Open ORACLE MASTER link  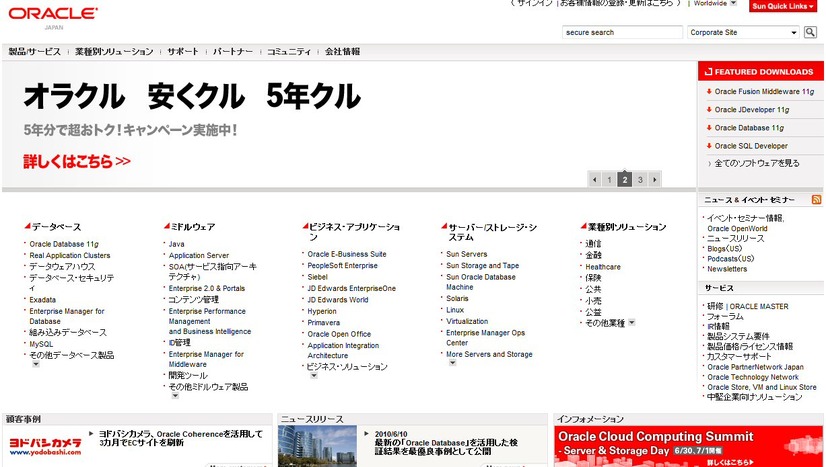[759, 306]
